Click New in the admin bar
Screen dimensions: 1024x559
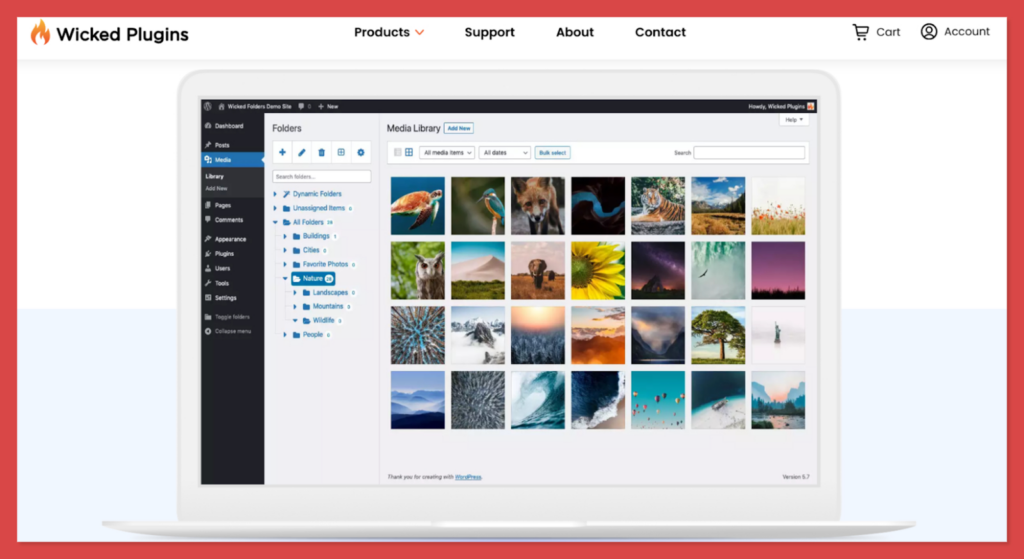328,106
